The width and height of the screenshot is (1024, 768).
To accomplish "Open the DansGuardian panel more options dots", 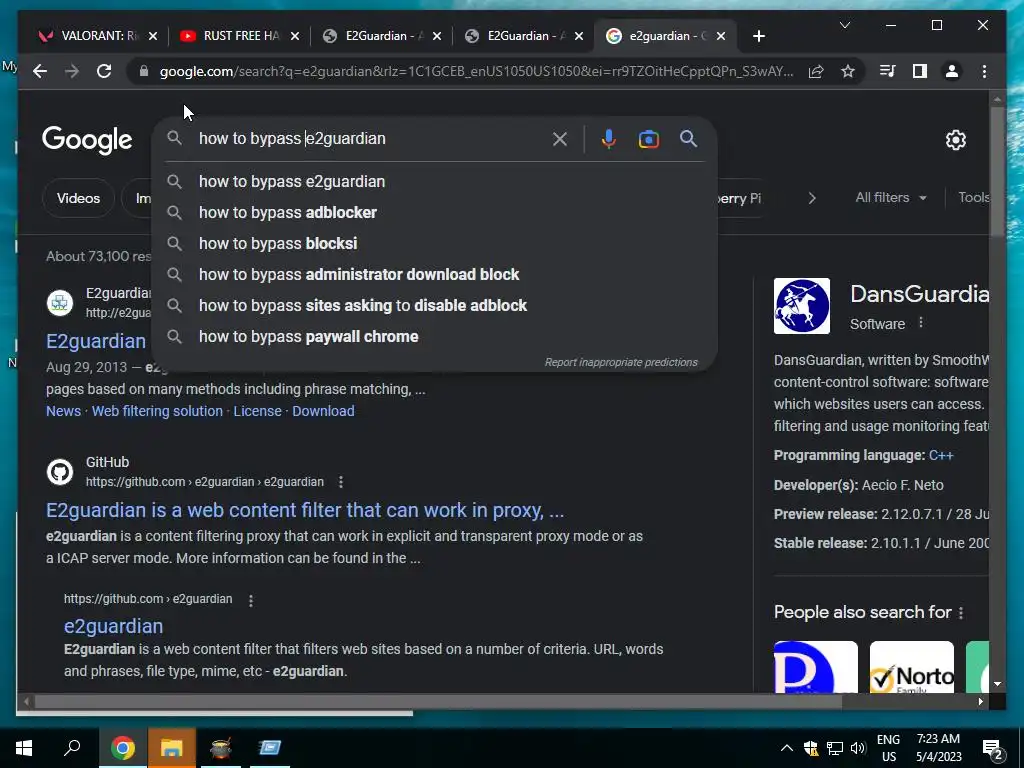I will click(x=921, y=323).
